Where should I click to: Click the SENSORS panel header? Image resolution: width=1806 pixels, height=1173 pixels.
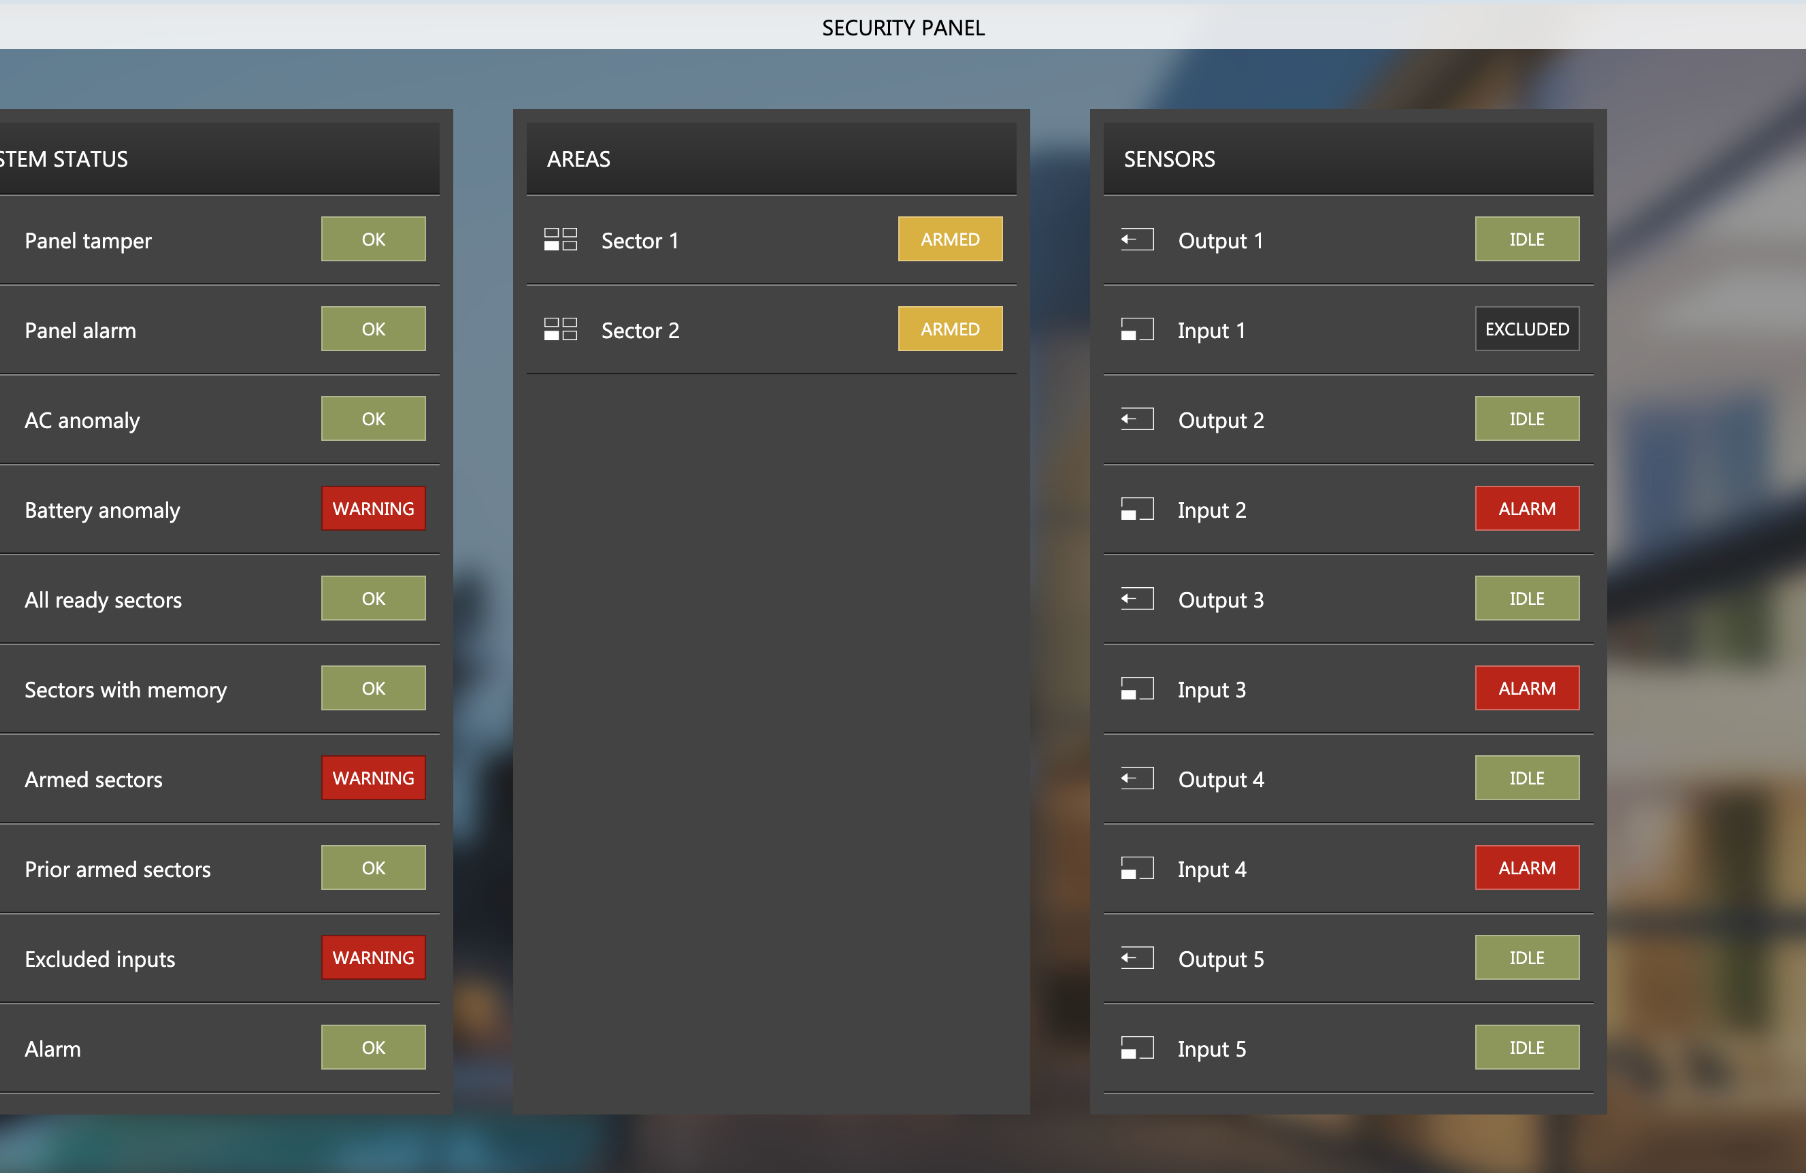[1348, 159]
